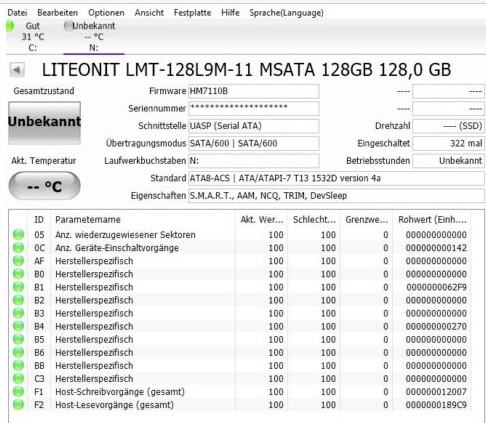Open the Optionen menu
The height and width of the screenshot is (423, 486).
coord(106,13)
